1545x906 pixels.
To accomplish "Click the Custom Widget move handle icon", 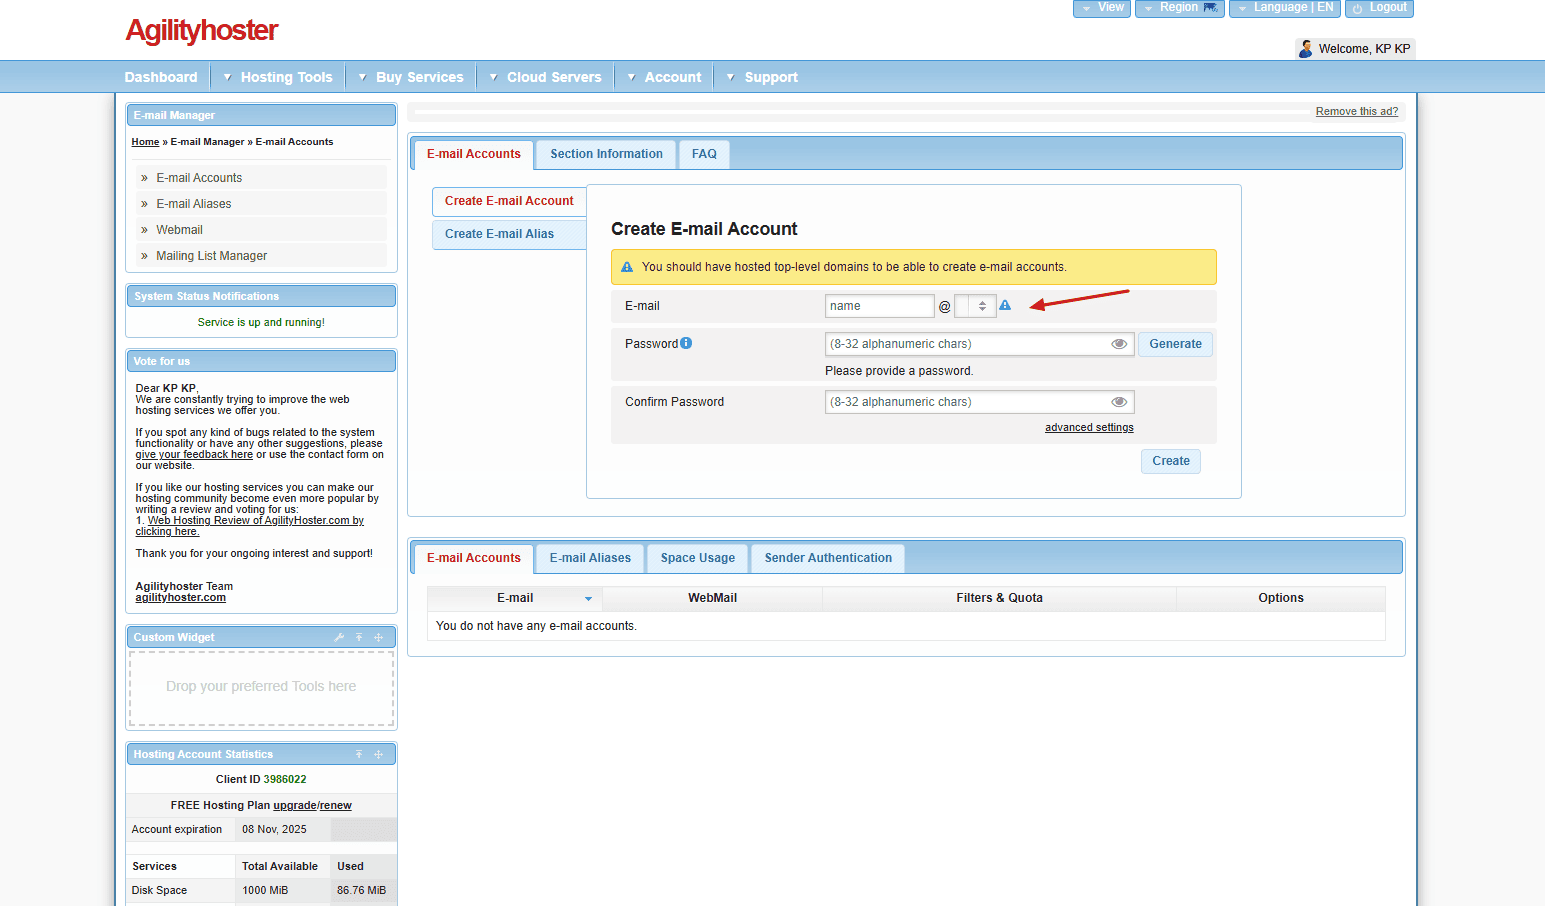I will click(379, 637).
